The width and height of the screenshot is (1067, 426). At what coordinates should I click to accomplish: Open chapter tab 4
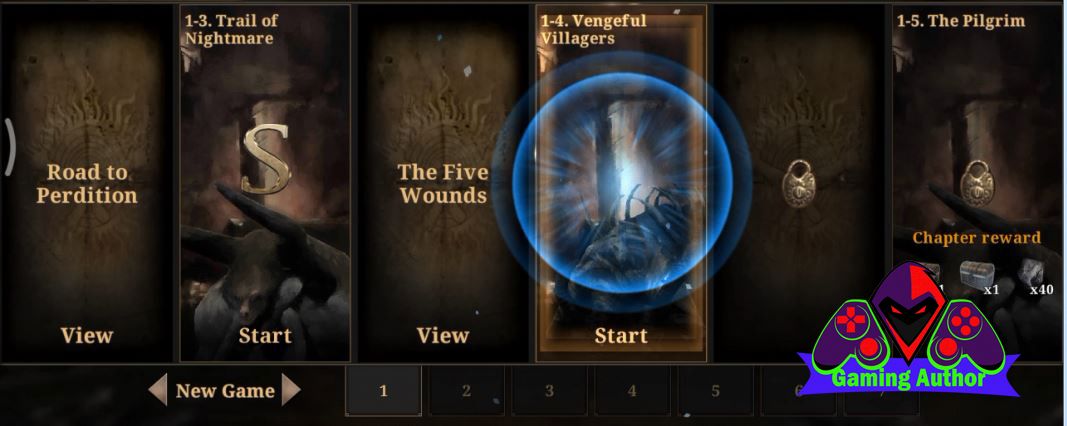click(632, 391)
